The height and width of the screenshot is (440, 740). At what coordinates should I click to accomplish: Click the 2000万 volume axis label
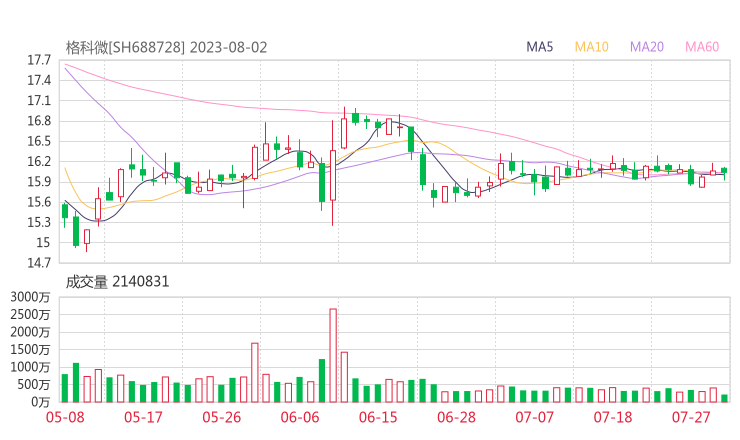point(30,332)
